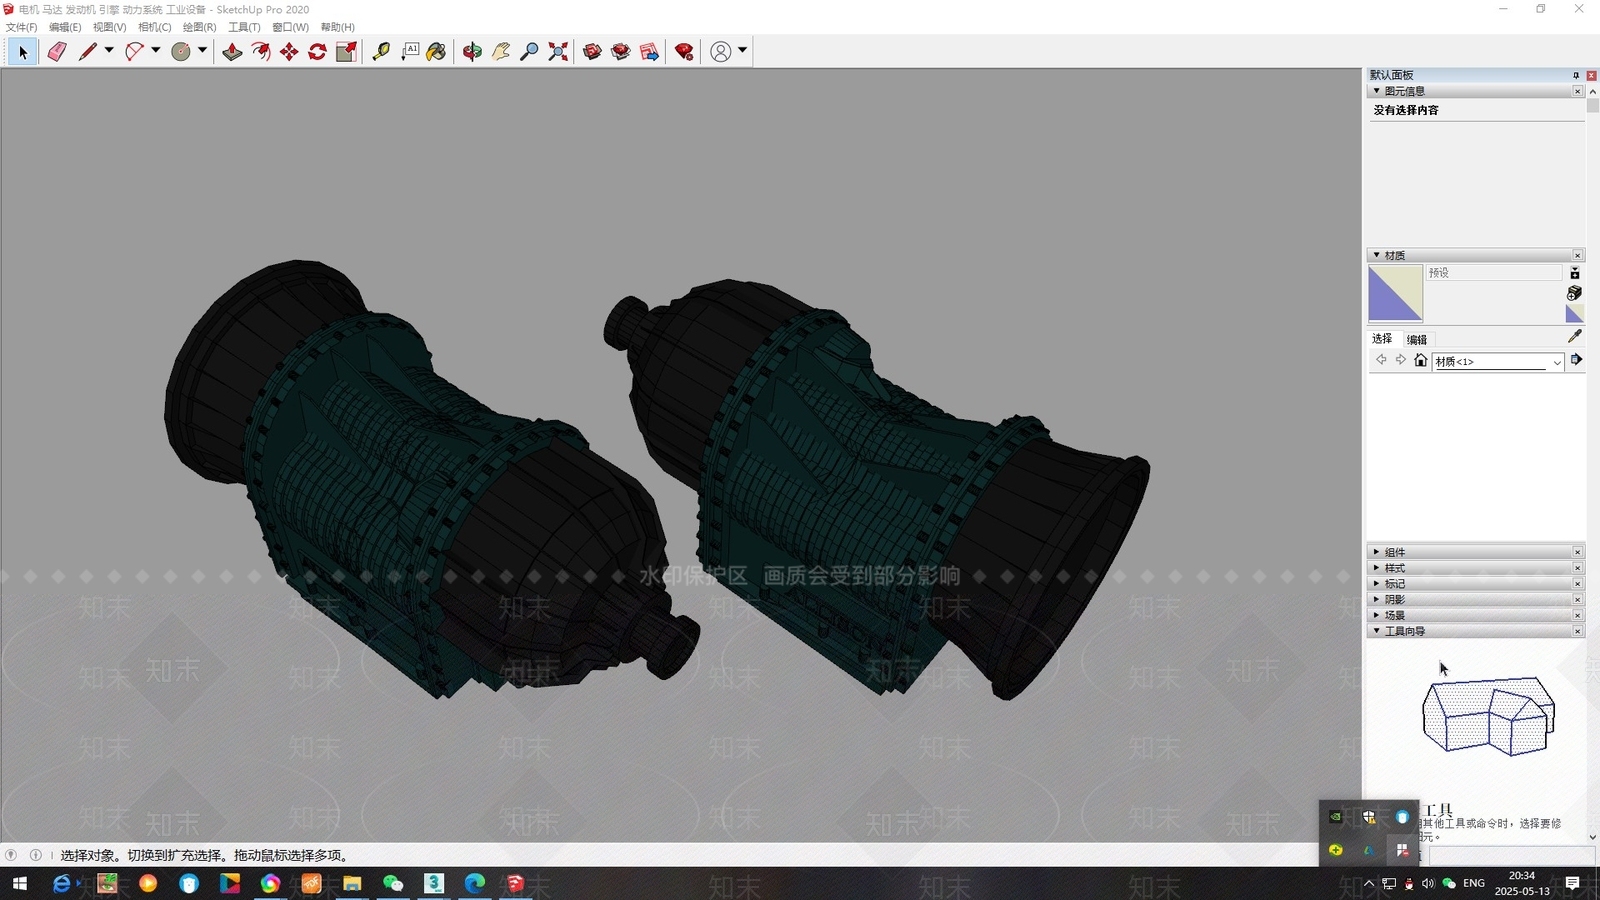Click the Share Model icon
Screen dimensions: 1600x900
coord(621,52)
